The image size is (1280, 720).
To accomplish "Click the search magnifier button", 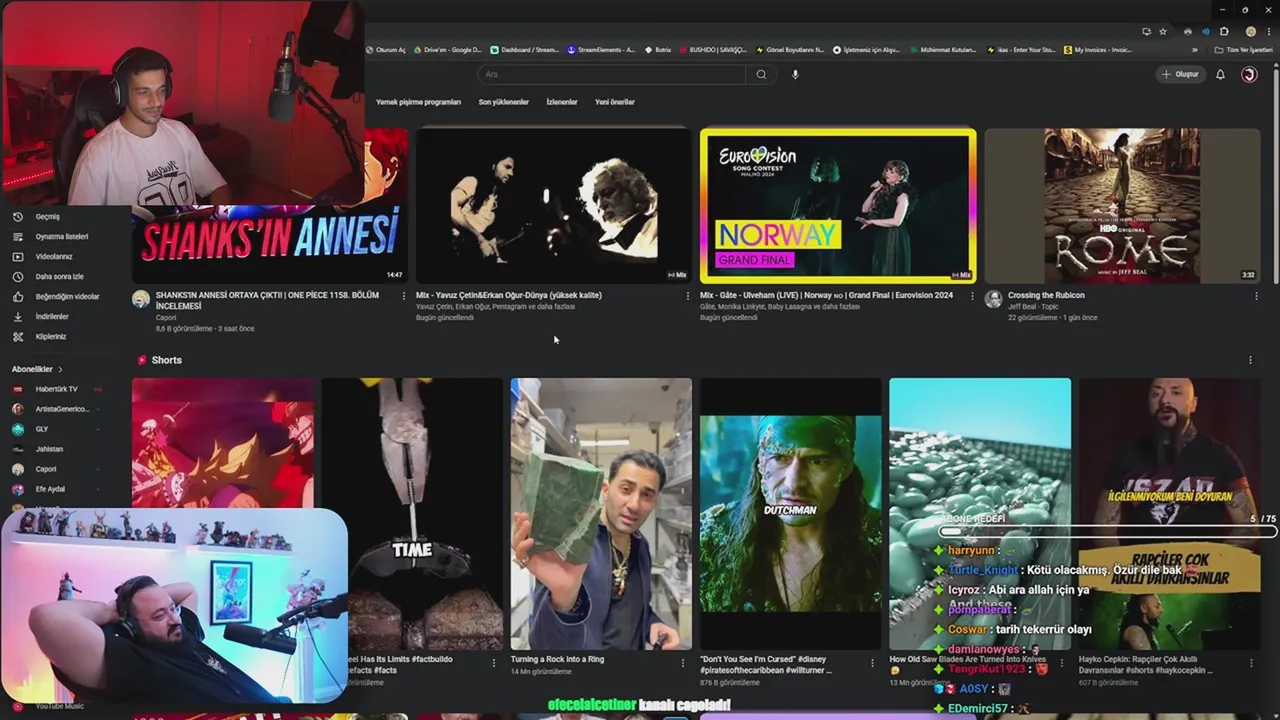I will coord(761,74).
